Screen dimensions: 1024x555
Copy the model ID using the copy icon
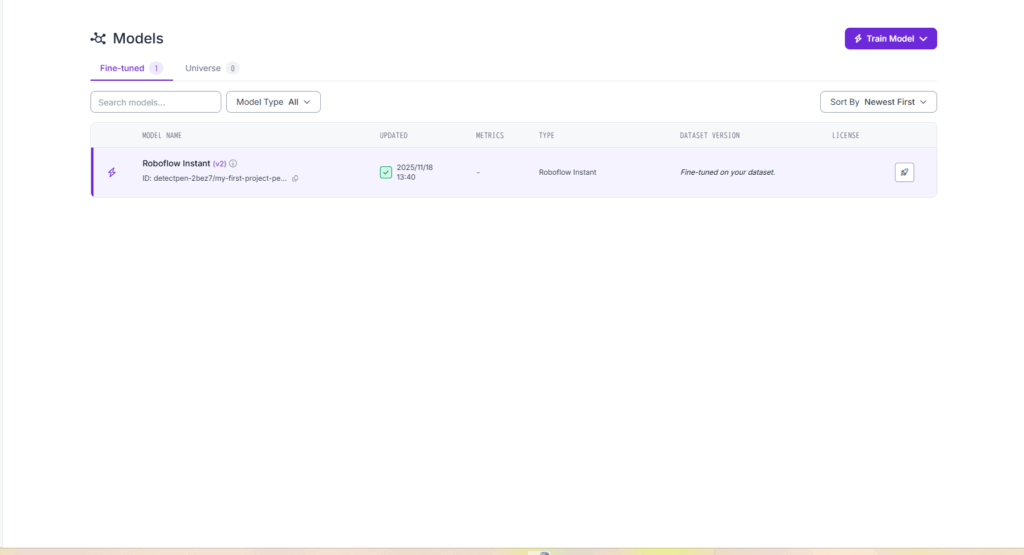tap(295, 178)
